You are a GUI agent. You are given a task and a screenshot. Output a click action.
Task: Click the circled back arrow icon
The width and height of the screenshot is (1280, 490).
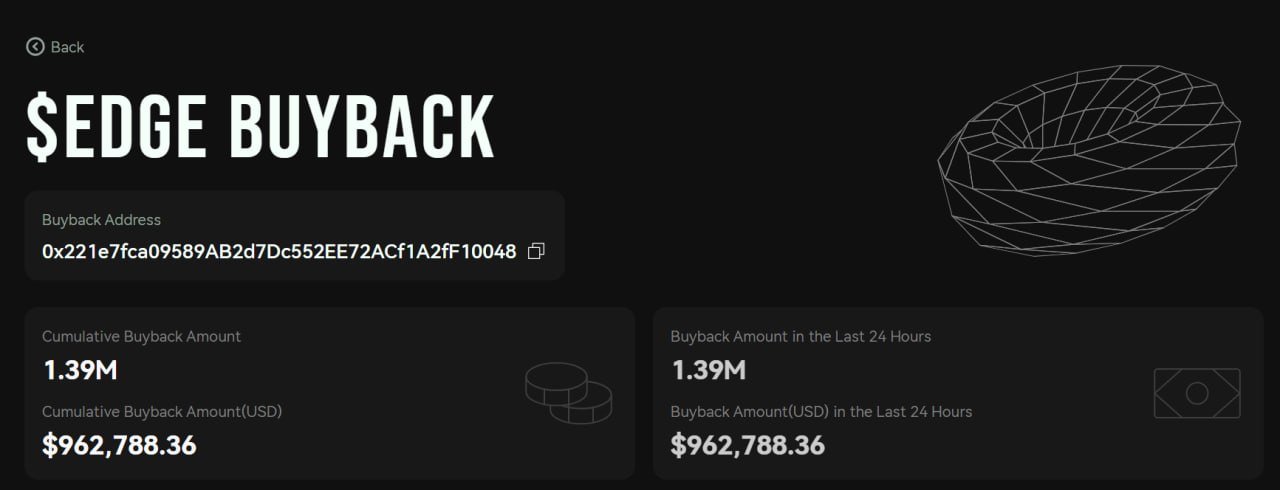pos(35,47)
